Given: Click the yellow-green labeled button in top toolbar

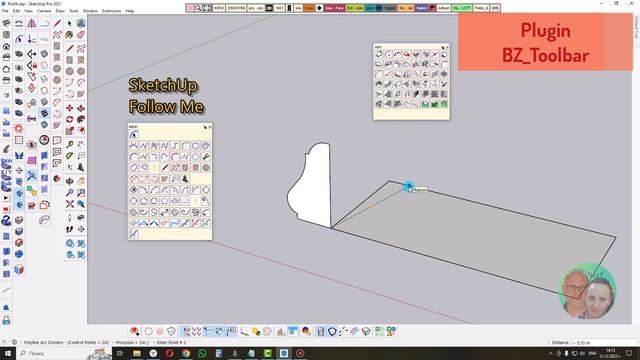Looking at the screenshot, I should point(355,8).
